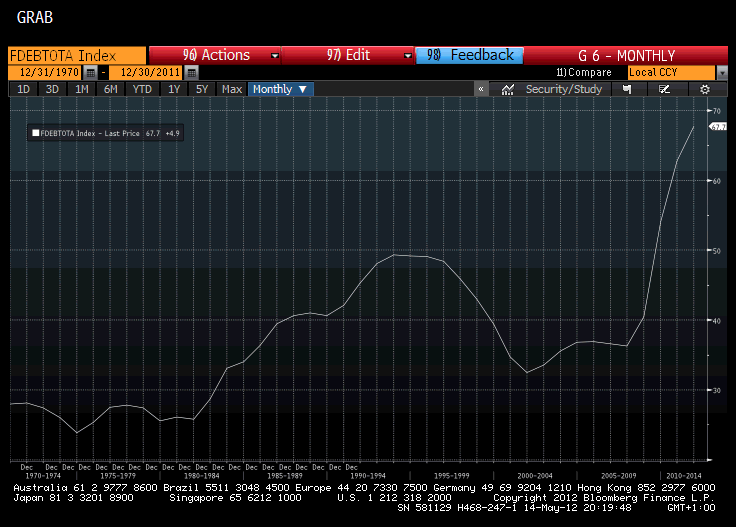This screenshot has height=527, width=736.
Task: Click the 1970-1974 x-axis label
Action: (43, 475)
